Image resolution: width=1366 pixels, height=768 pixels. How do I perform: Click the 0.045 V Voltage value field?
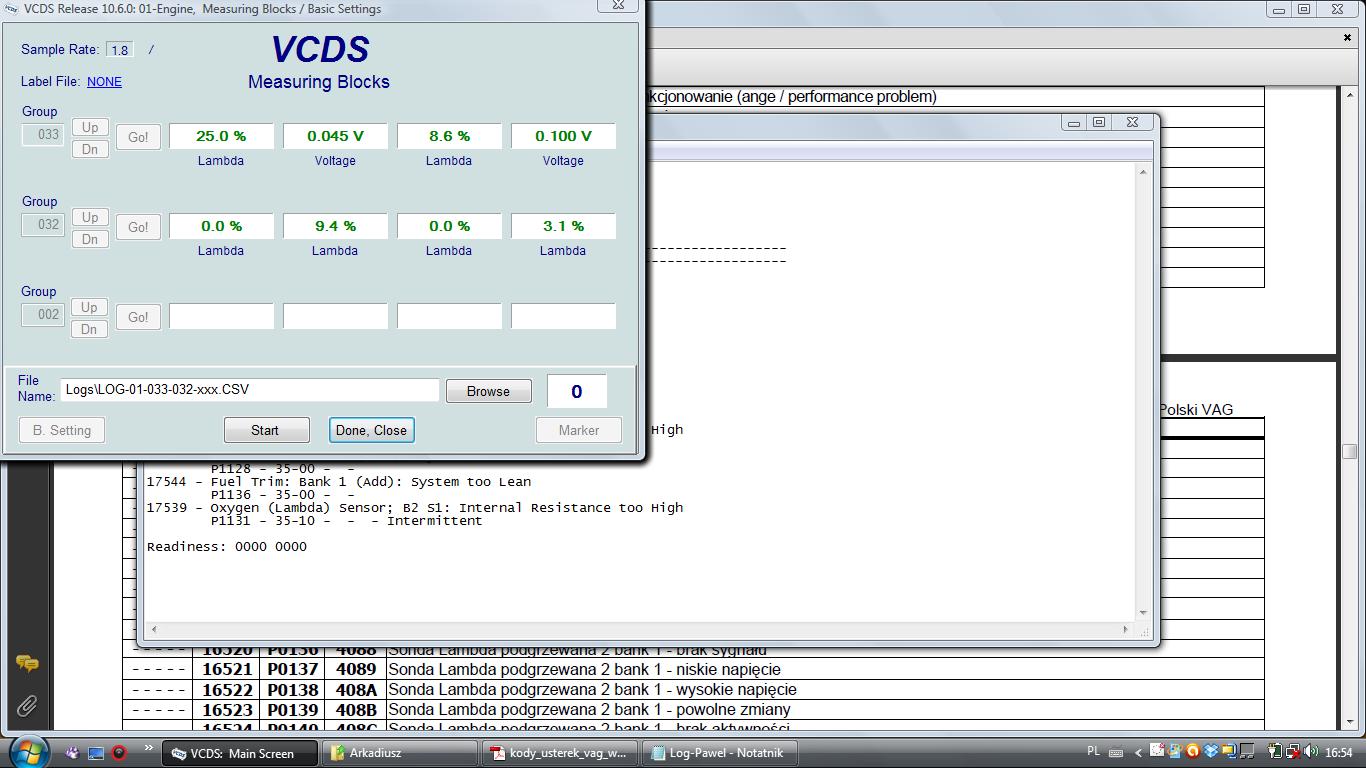[x=335, y=136]
